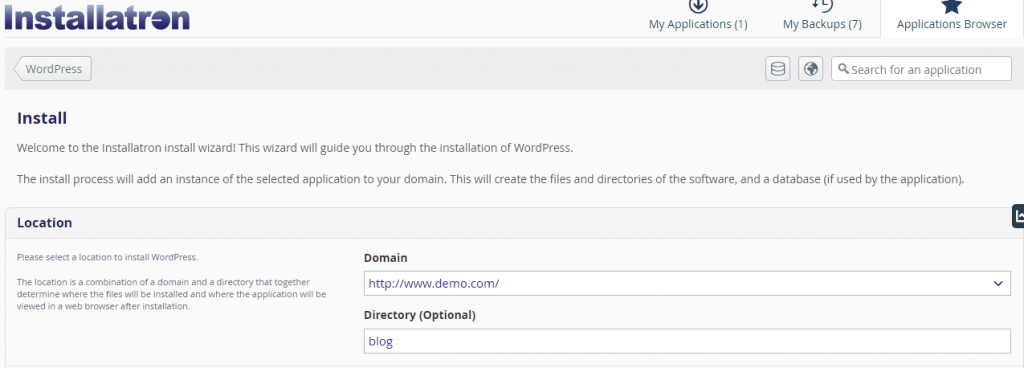1024x368 pixels.
Task: Click the star icon above Applications Browser
Action: tap(952, 6)
